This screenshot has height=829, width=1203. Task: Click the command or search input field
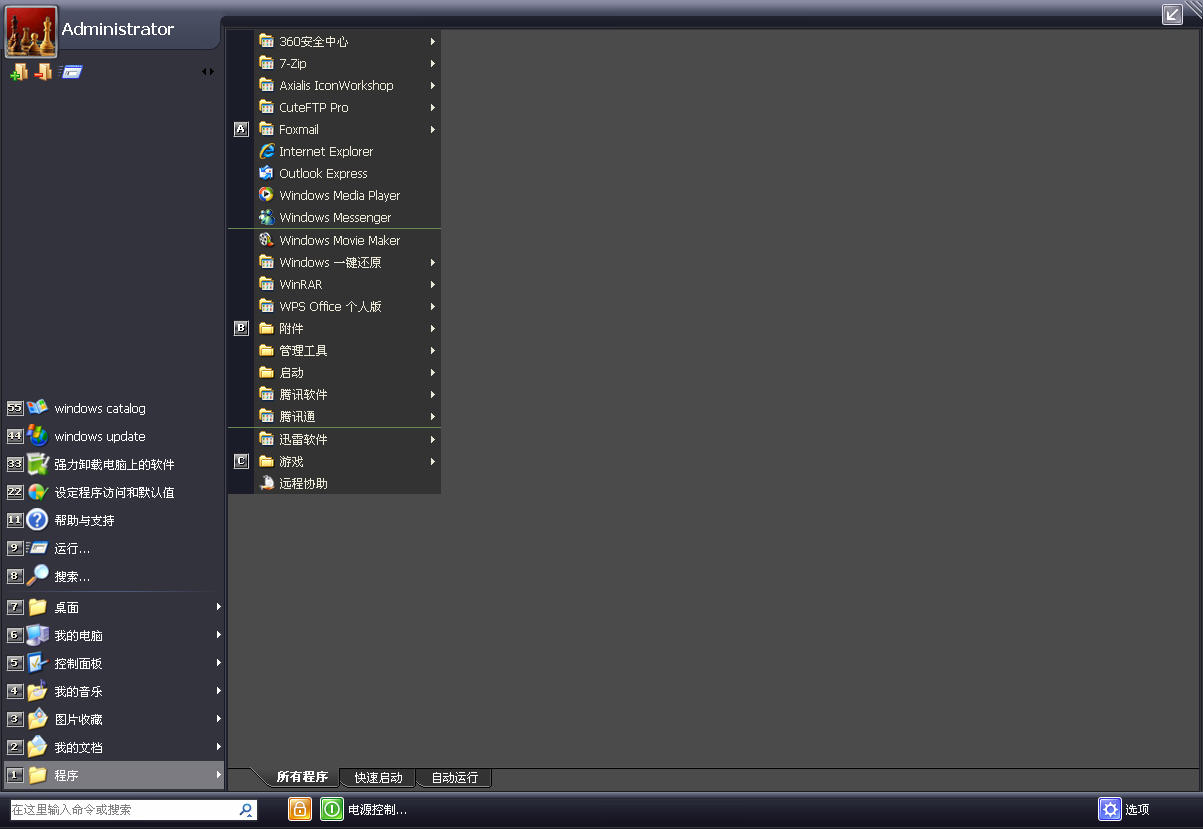tap(123, 810)
